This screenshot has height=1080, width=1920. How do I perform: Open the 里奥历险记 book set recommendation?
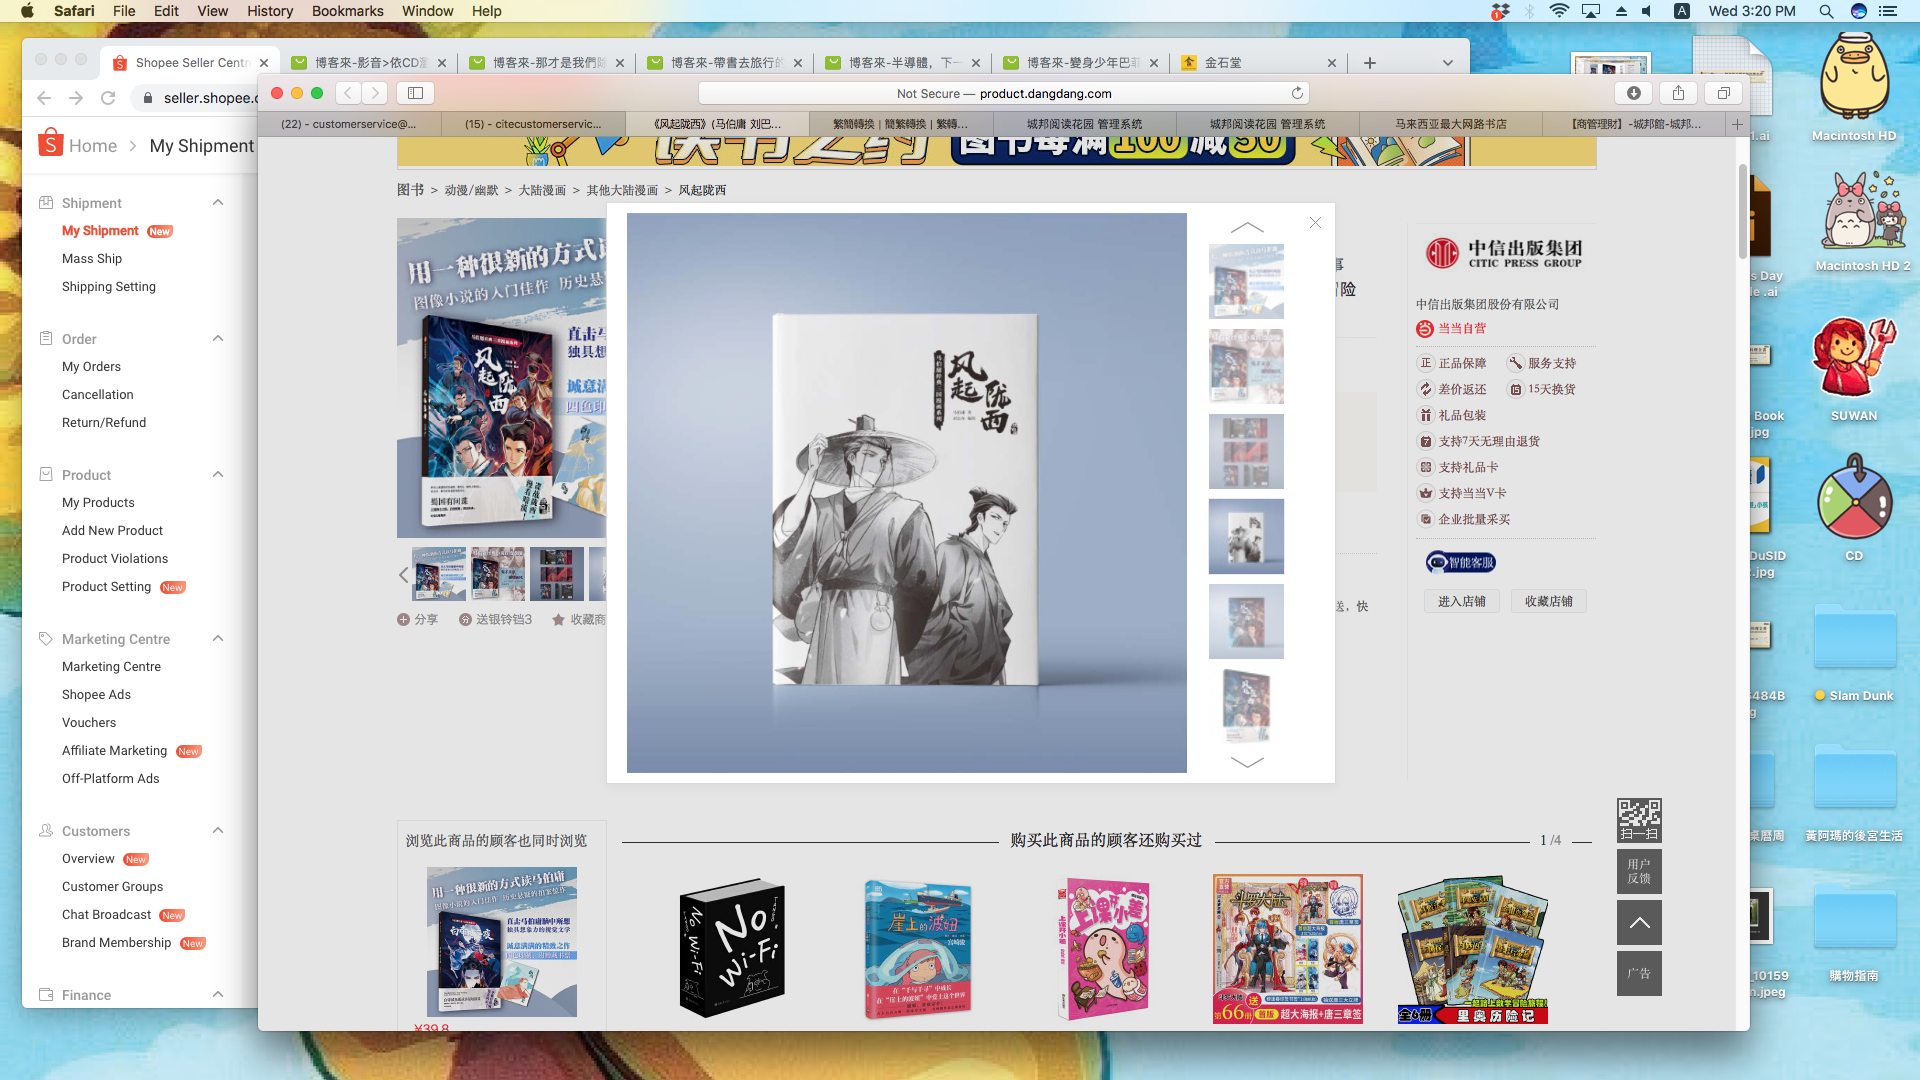point(1473,949)
